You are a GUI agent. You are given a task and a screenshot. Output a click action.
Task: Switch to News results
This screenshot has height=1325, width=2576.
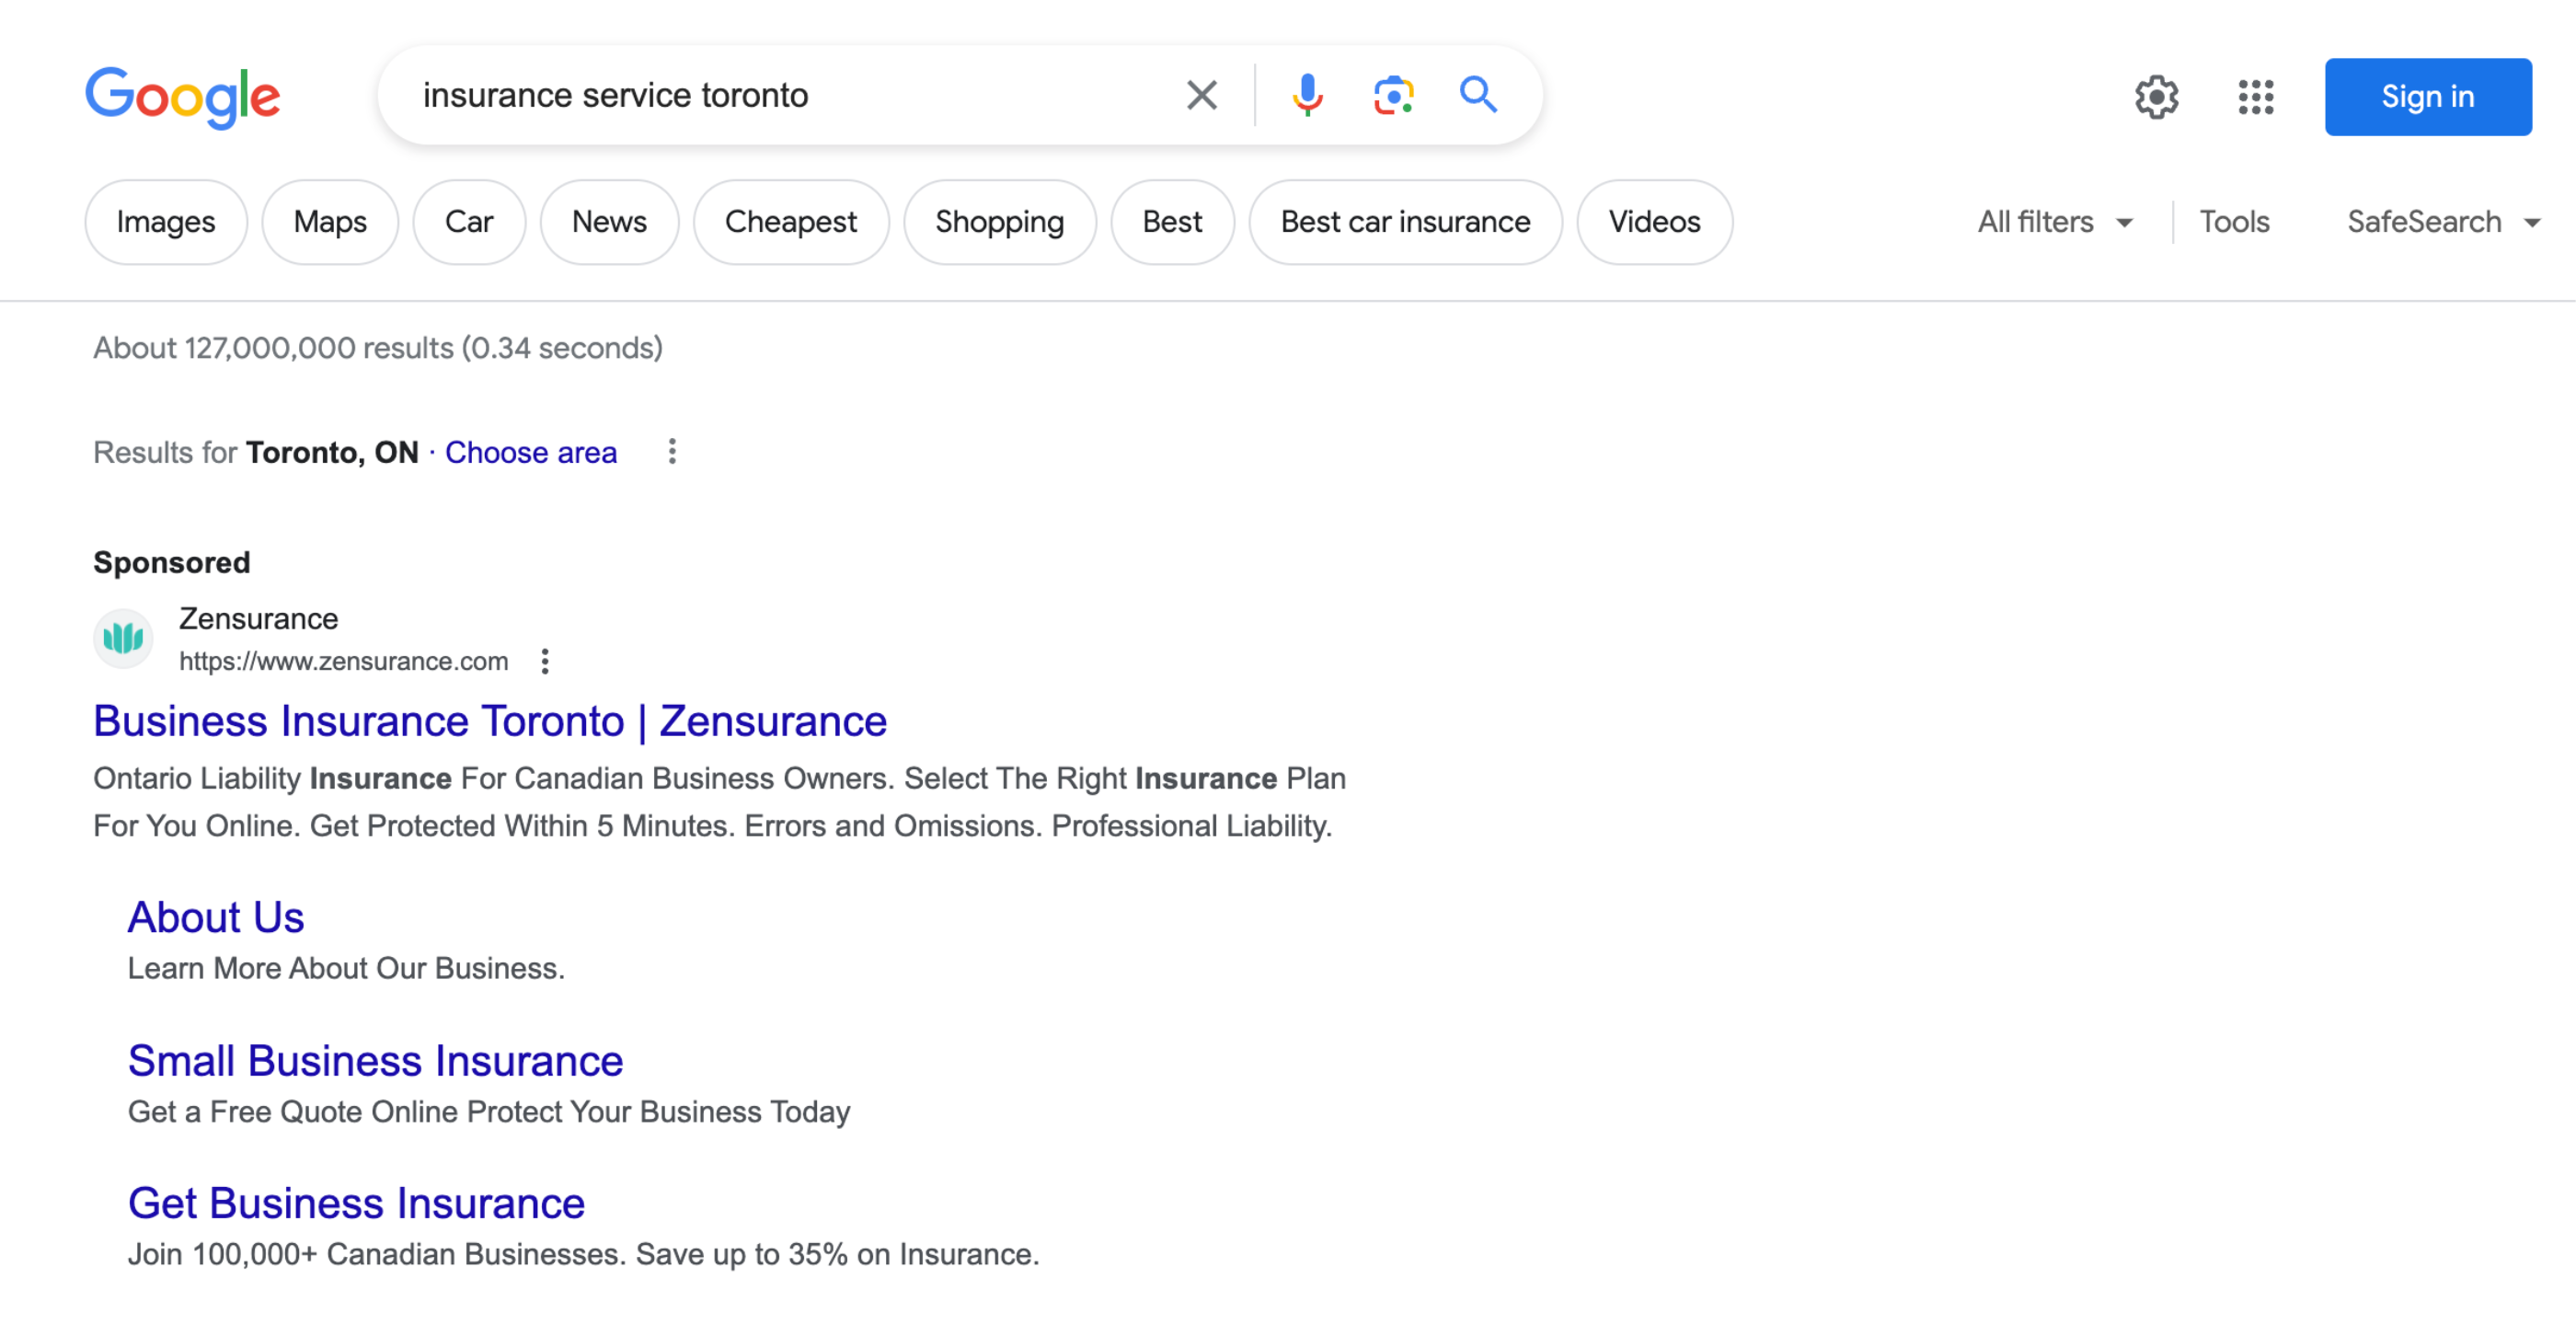pos(609,222)
